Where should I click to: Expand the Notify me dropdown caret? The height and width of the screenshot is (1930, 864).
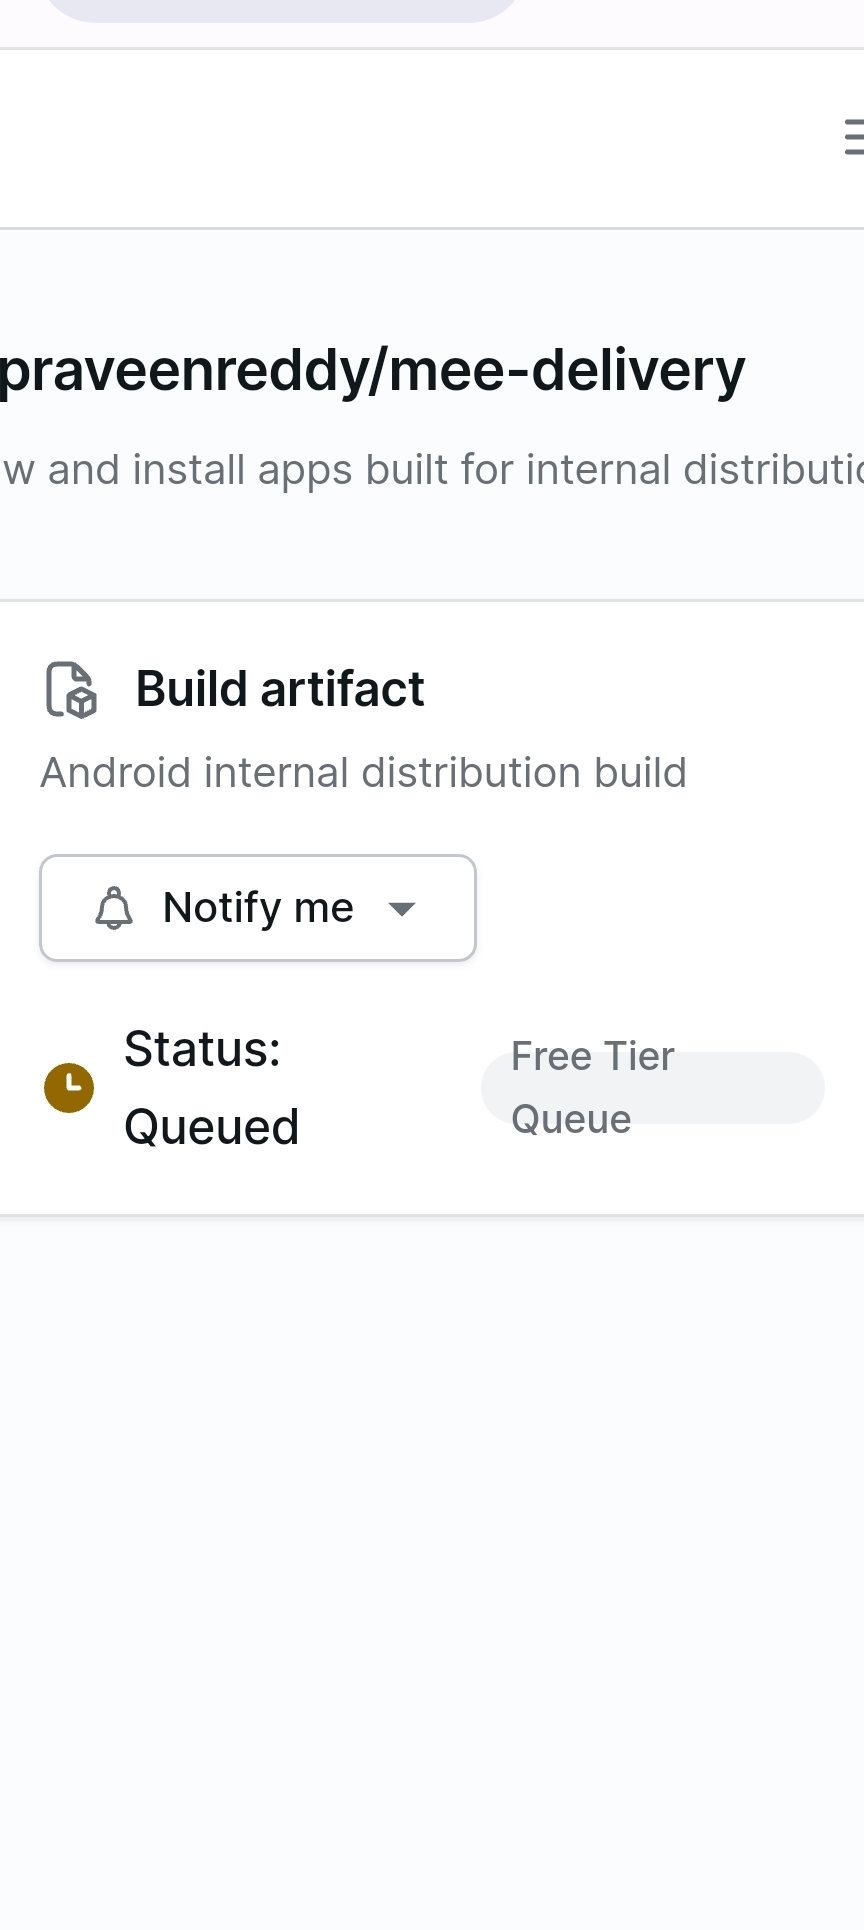click(x=402, y=909)
